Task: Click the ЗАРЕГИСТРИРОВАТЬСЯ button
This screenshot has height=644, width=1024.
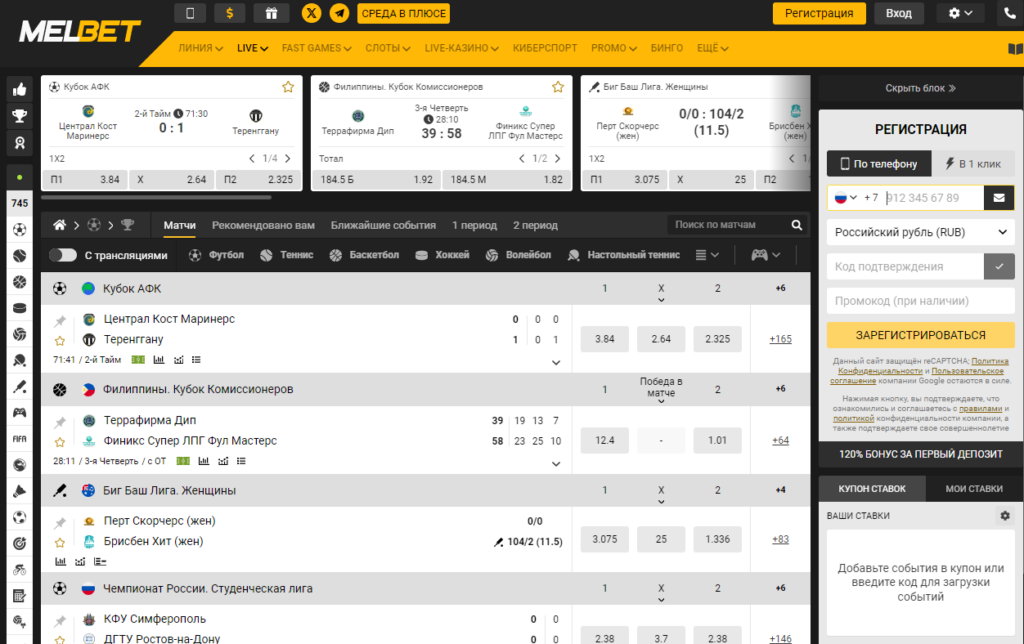Action: pyautogui.click(x=921, y=335)
